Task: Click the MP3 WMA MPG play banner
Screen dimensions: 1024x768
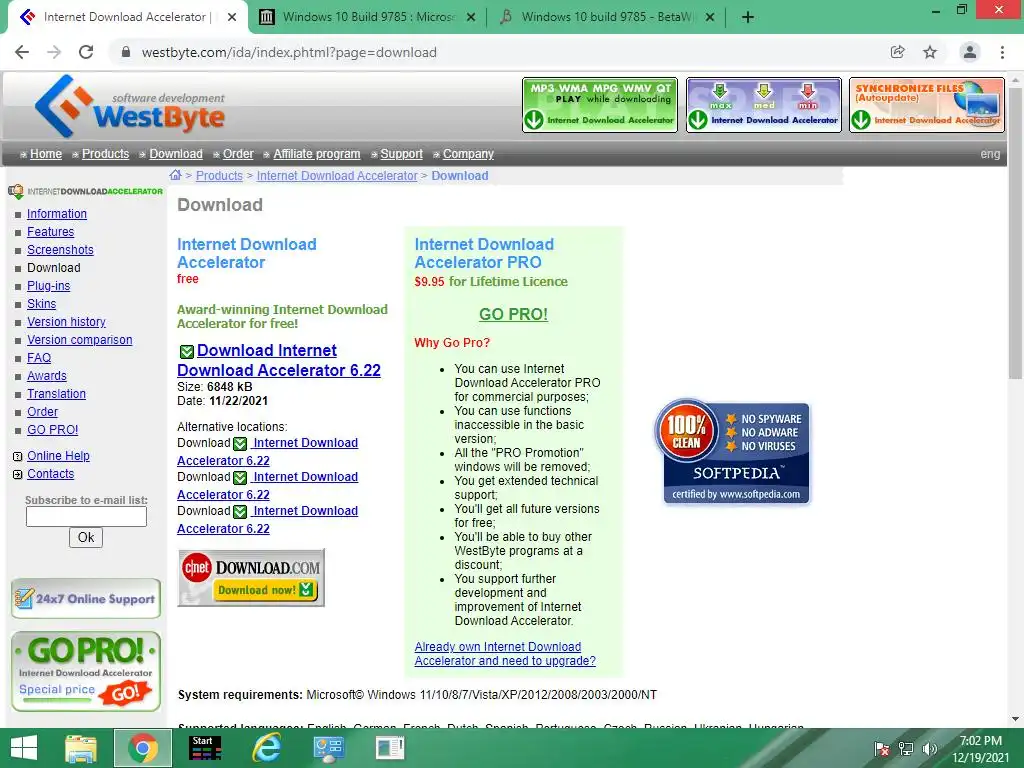Action: [600, 104]
